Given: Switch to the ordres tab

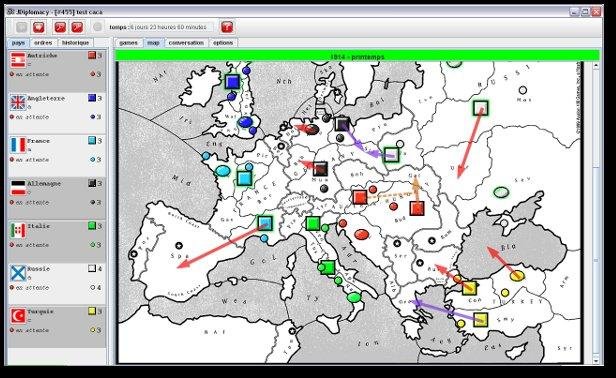Looking at the screenshot, I should (x=43, y=42).
